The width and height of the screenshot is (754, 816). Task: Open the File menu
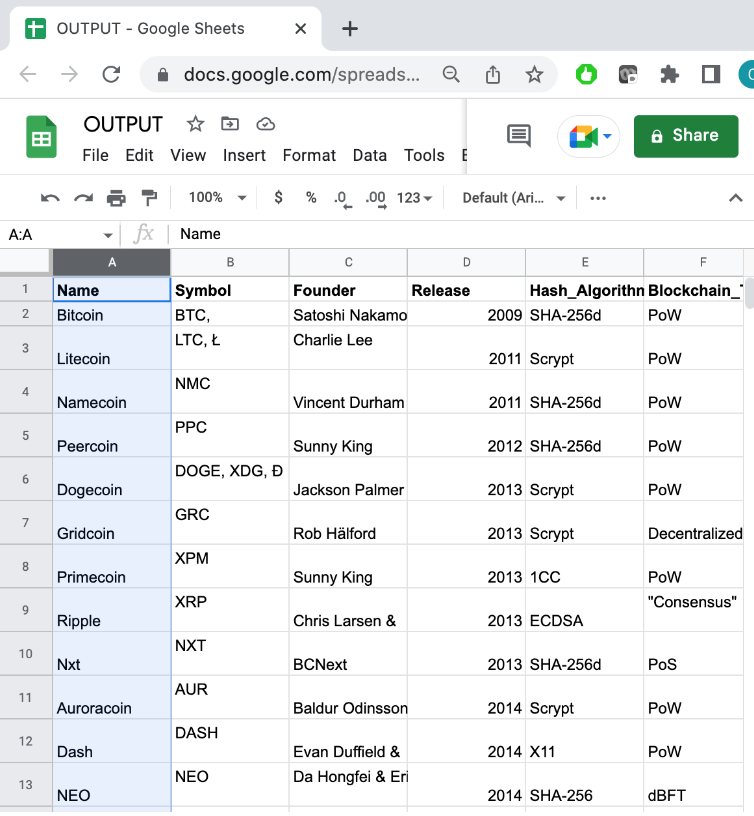pyautogui.click(x=95, y=156)
